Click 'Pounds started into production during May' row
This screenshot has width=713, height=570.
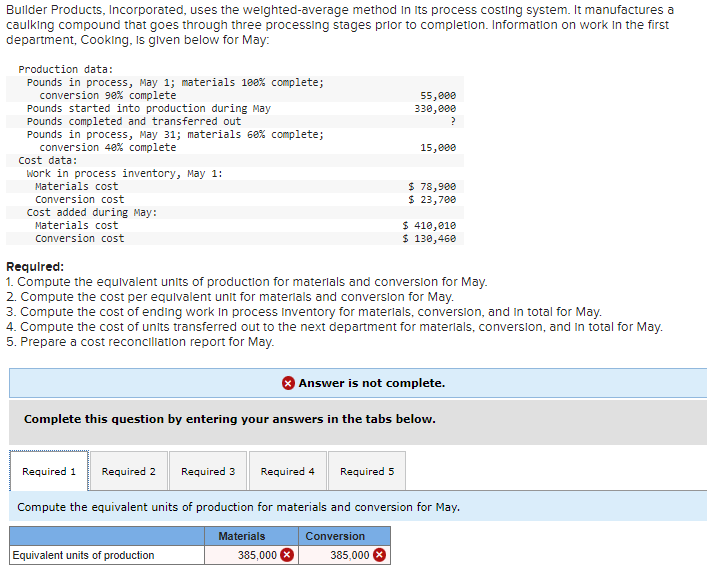(x=235, y=109)
